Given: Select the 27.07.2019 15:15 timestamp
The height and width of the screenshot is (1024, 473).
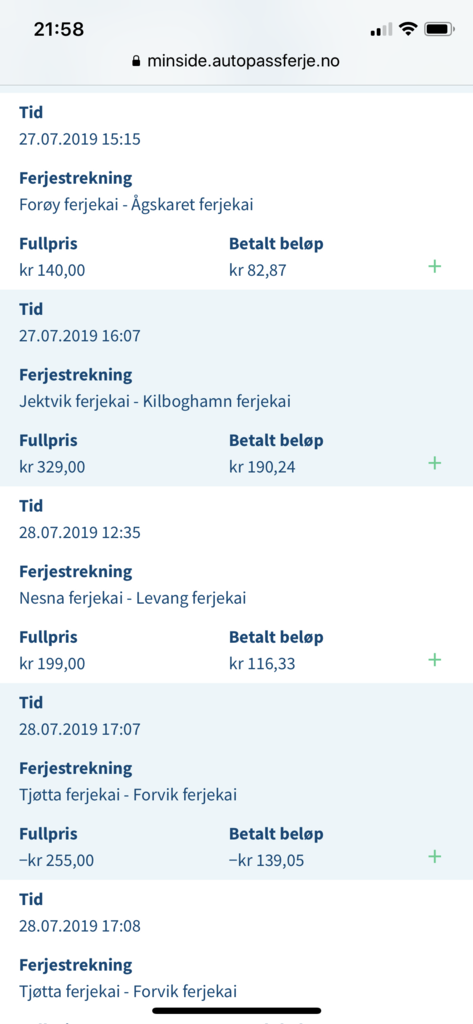Looking at the screenshot, I should pos(80,139).
